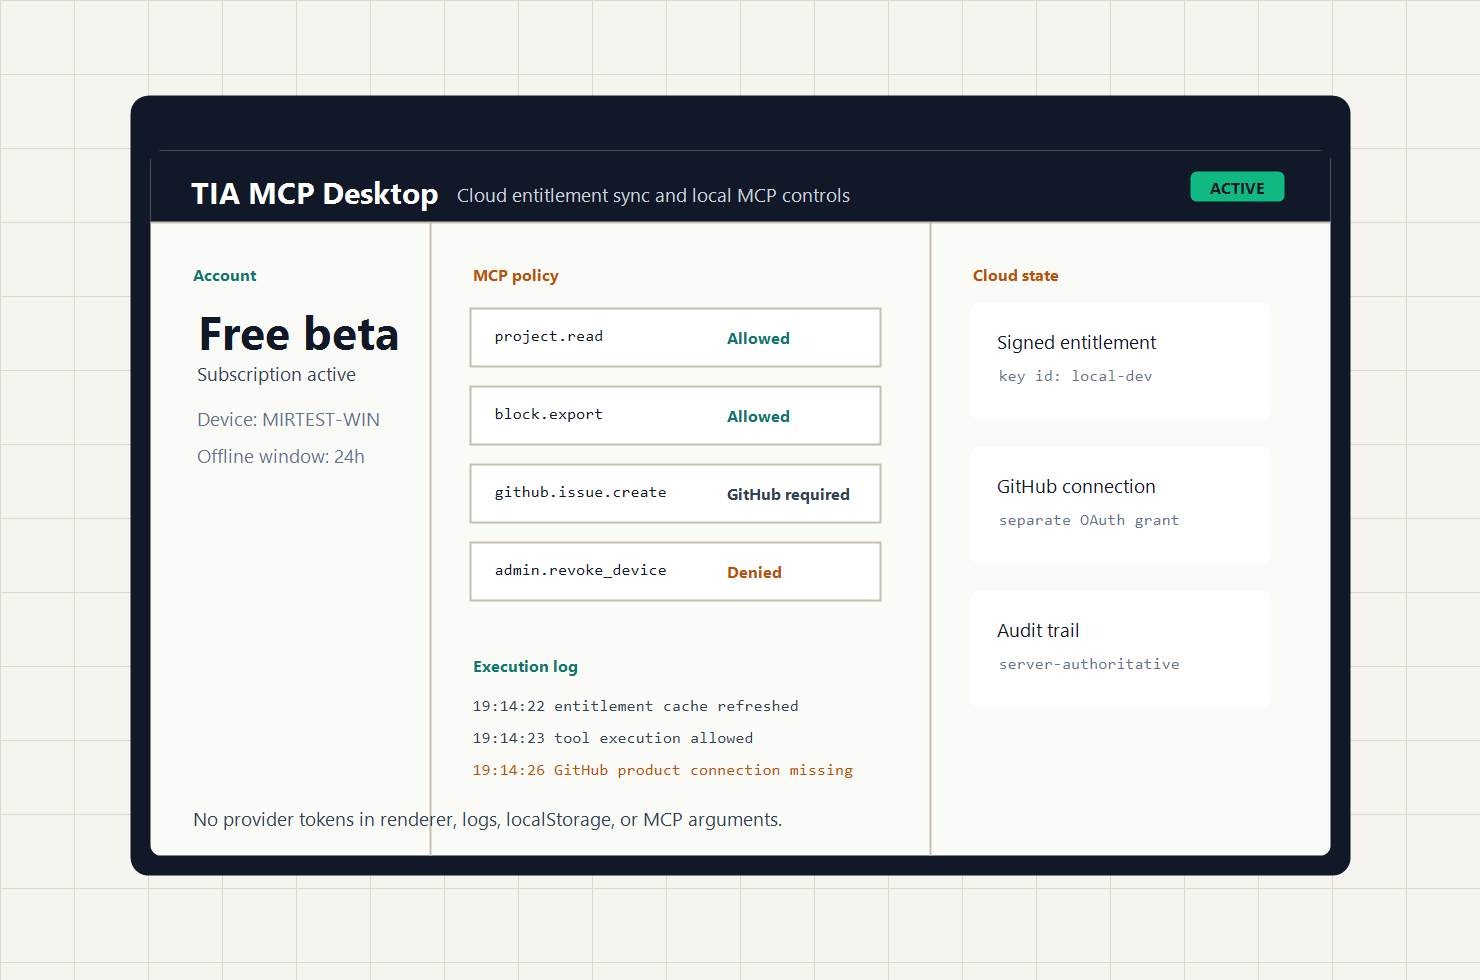Click the key id: local-dev text
This screenshot has width=1480, height=980.
click(x=1075, y=376)
